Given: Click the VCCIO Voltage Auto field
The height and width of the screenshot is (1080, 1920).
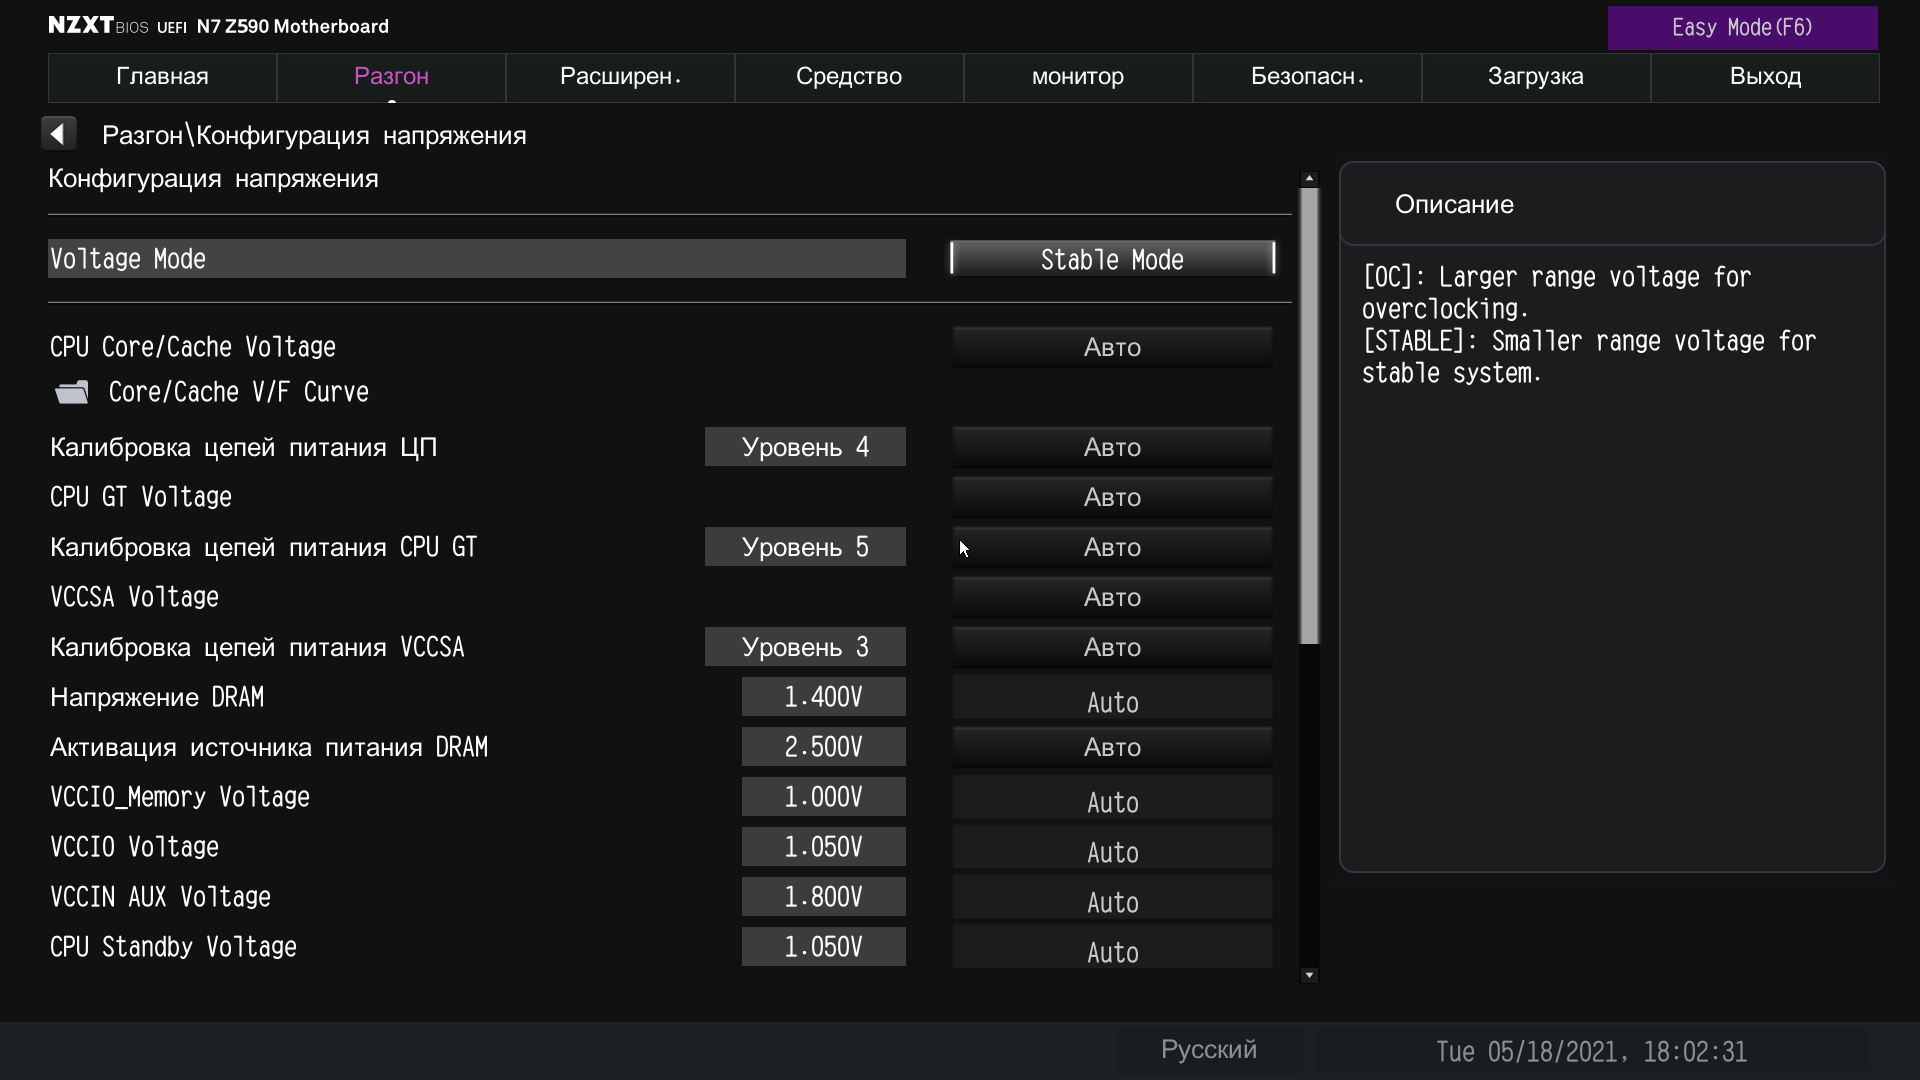Looking at the screenshot, I should click(x=1112, y=849).
